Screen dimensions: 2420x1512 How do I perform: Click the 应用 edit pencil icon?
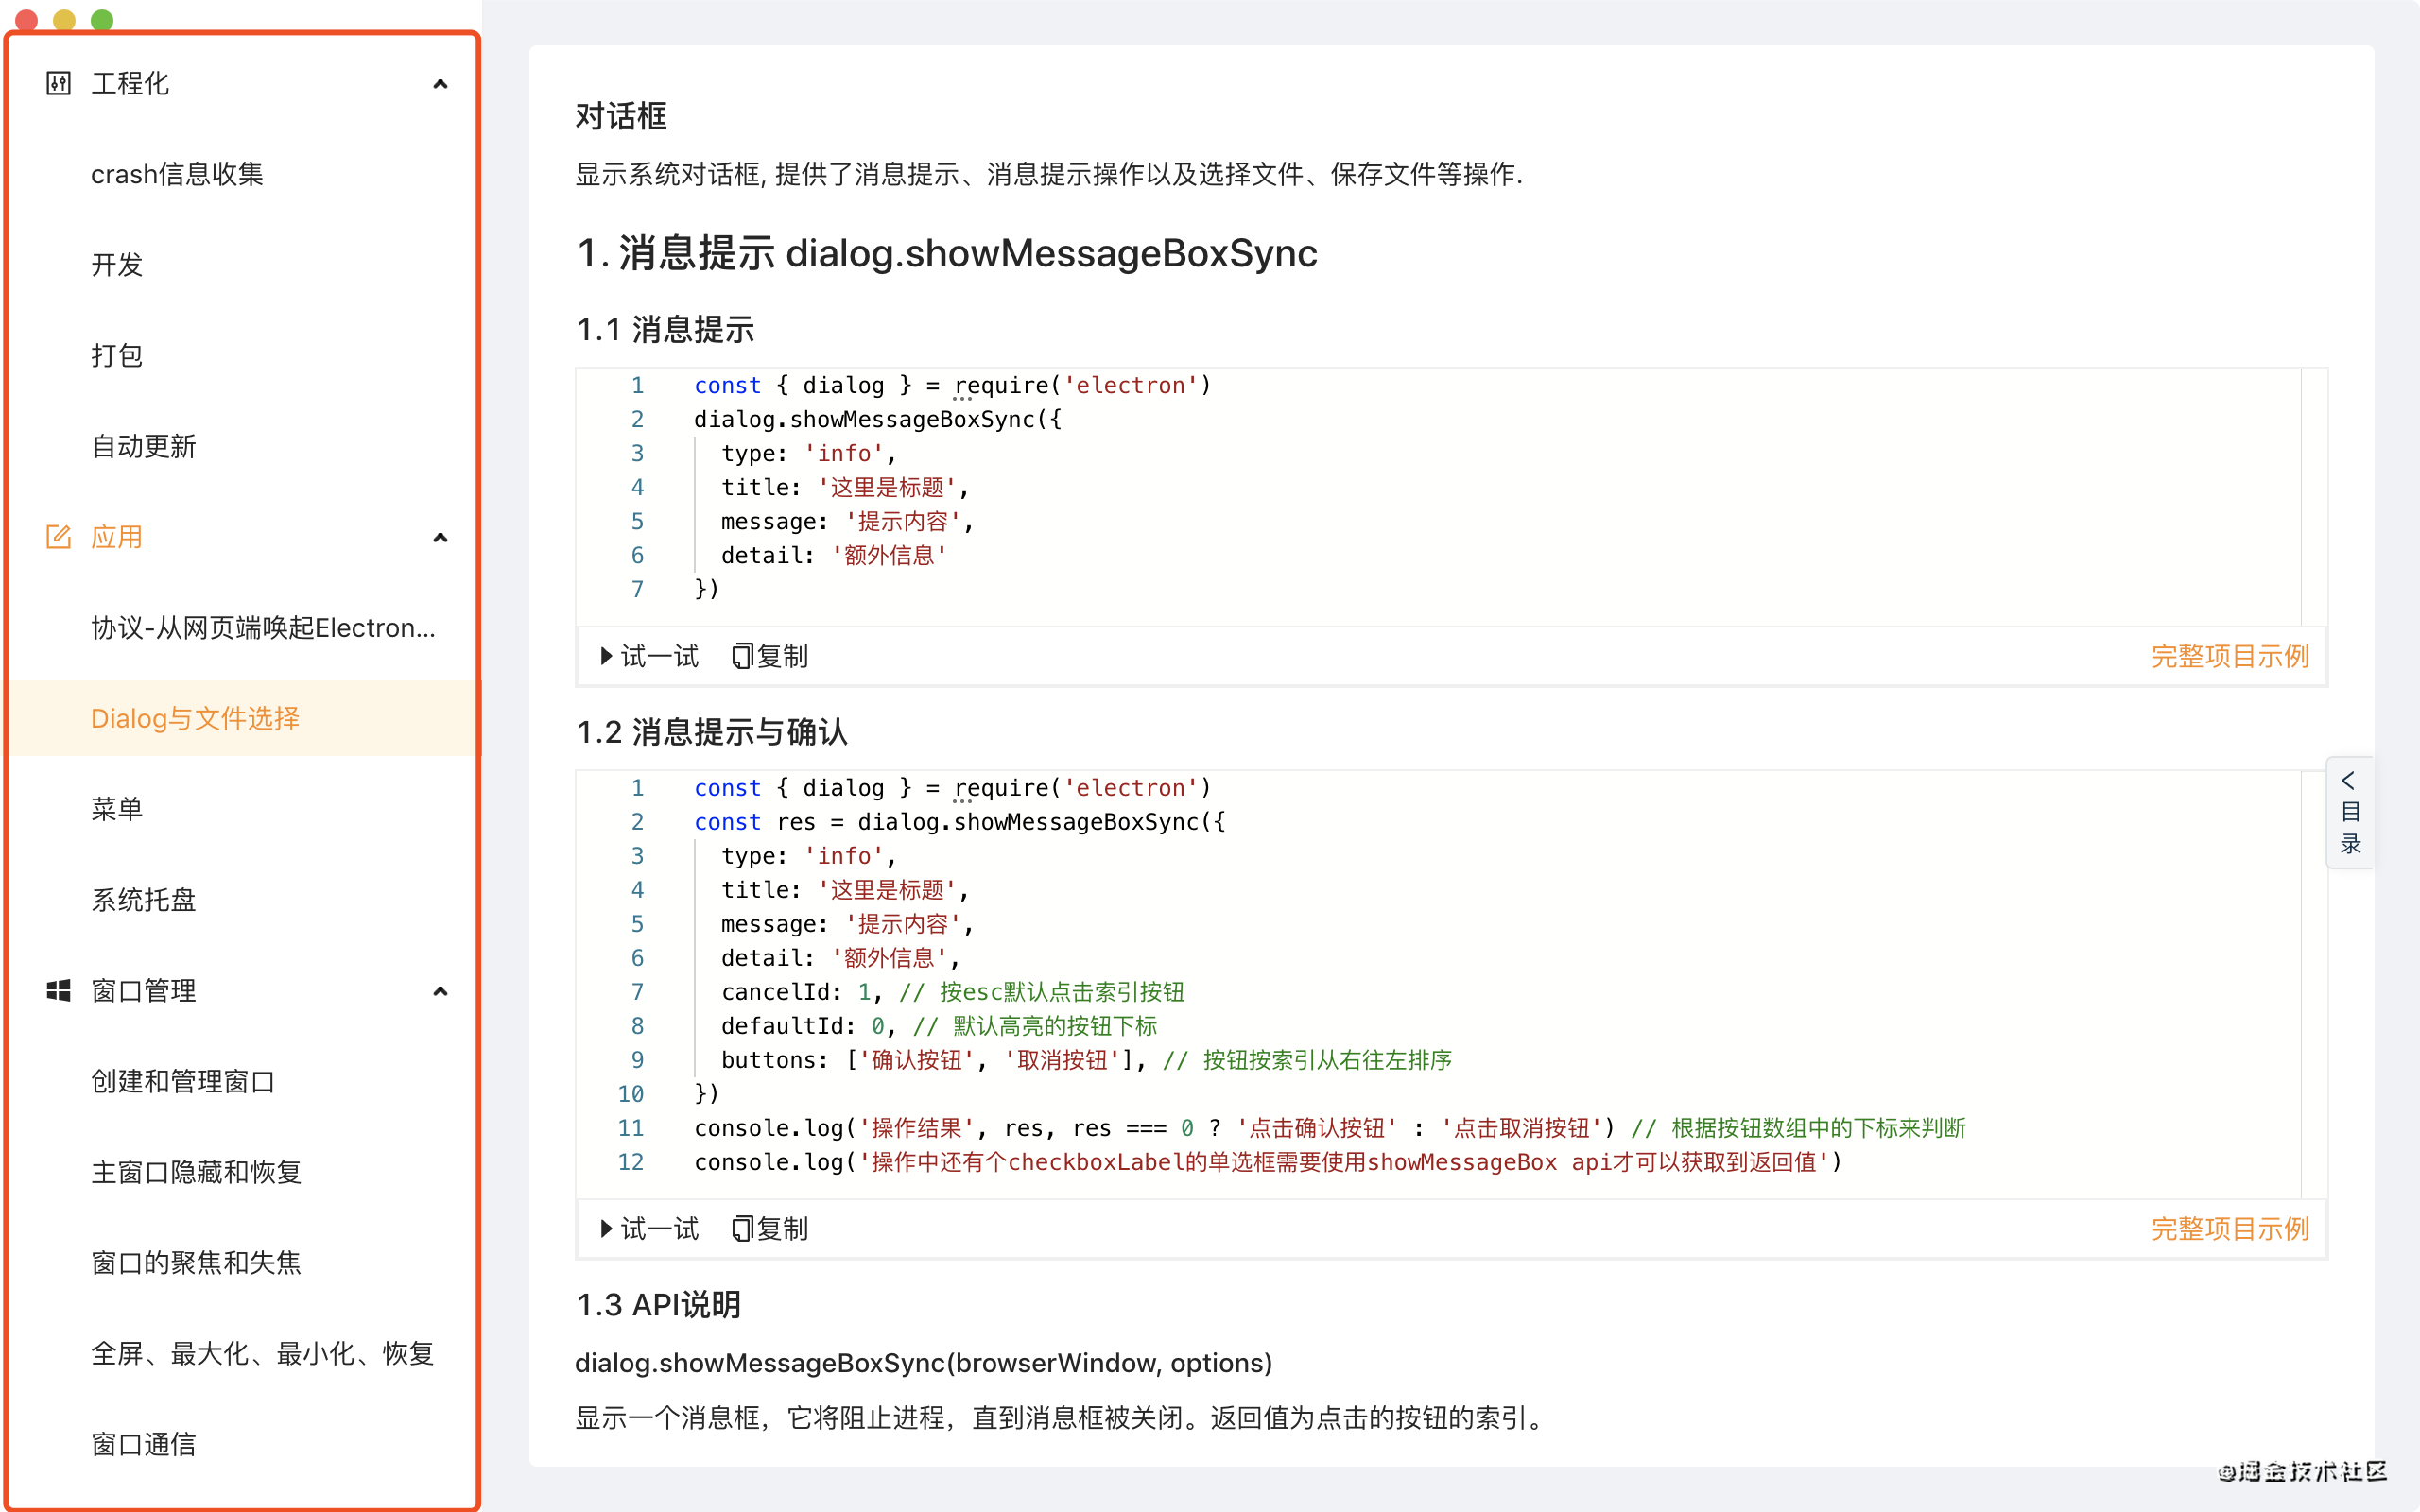(x=58, y=537)
